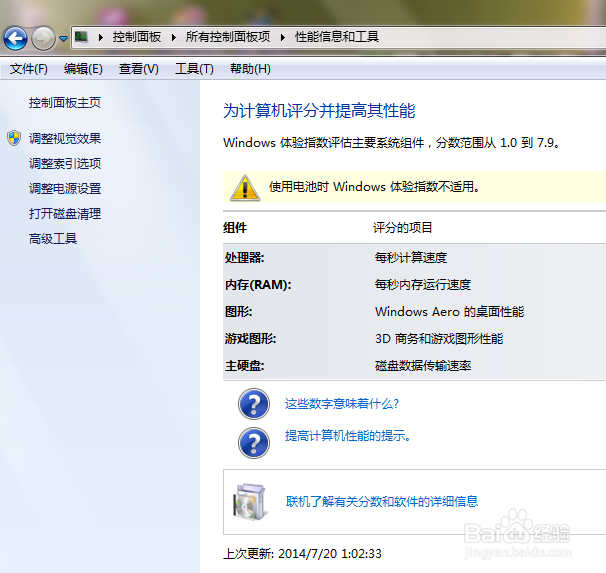Open the 查看(V) menu
606x573 pixels.
coord(138,69)
